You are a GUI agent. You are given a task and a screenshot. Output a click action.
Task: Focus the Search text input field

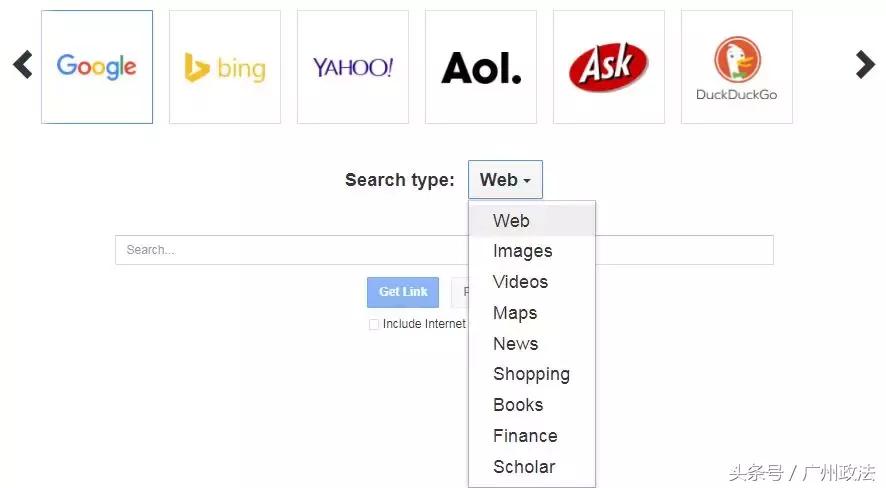point(290,250)
